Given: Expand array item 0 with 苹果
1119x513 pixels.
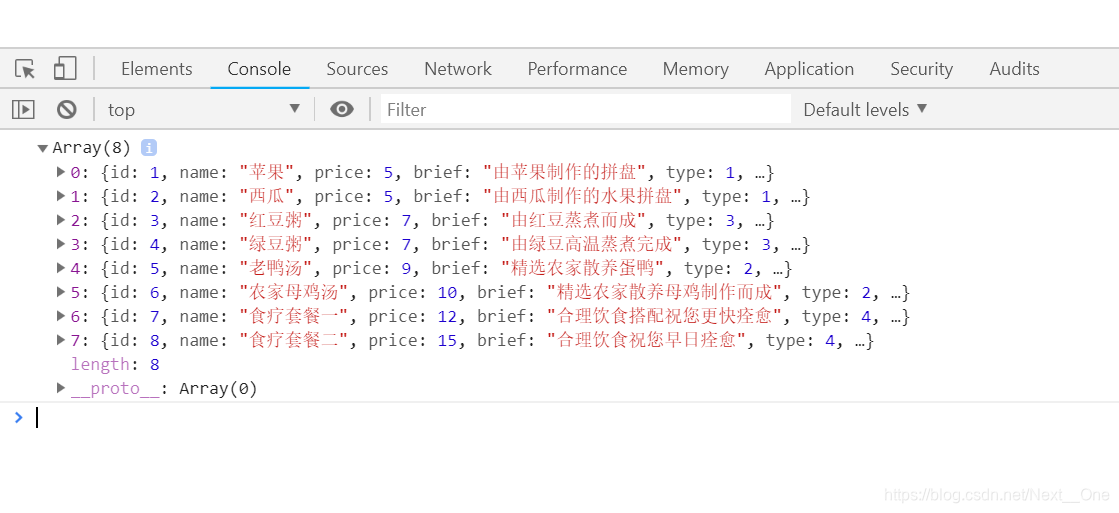Looking at the screenshot, I should click(x=61, y=172).
